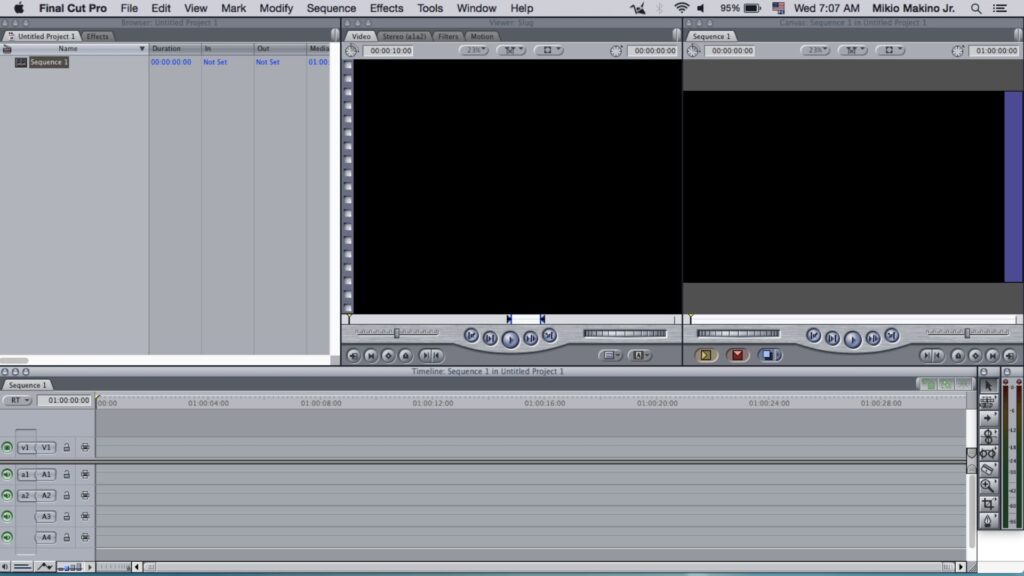Screen dimensions: 1024x576
Task: Select the Razor Blade tool
Action: coord(988,469)
